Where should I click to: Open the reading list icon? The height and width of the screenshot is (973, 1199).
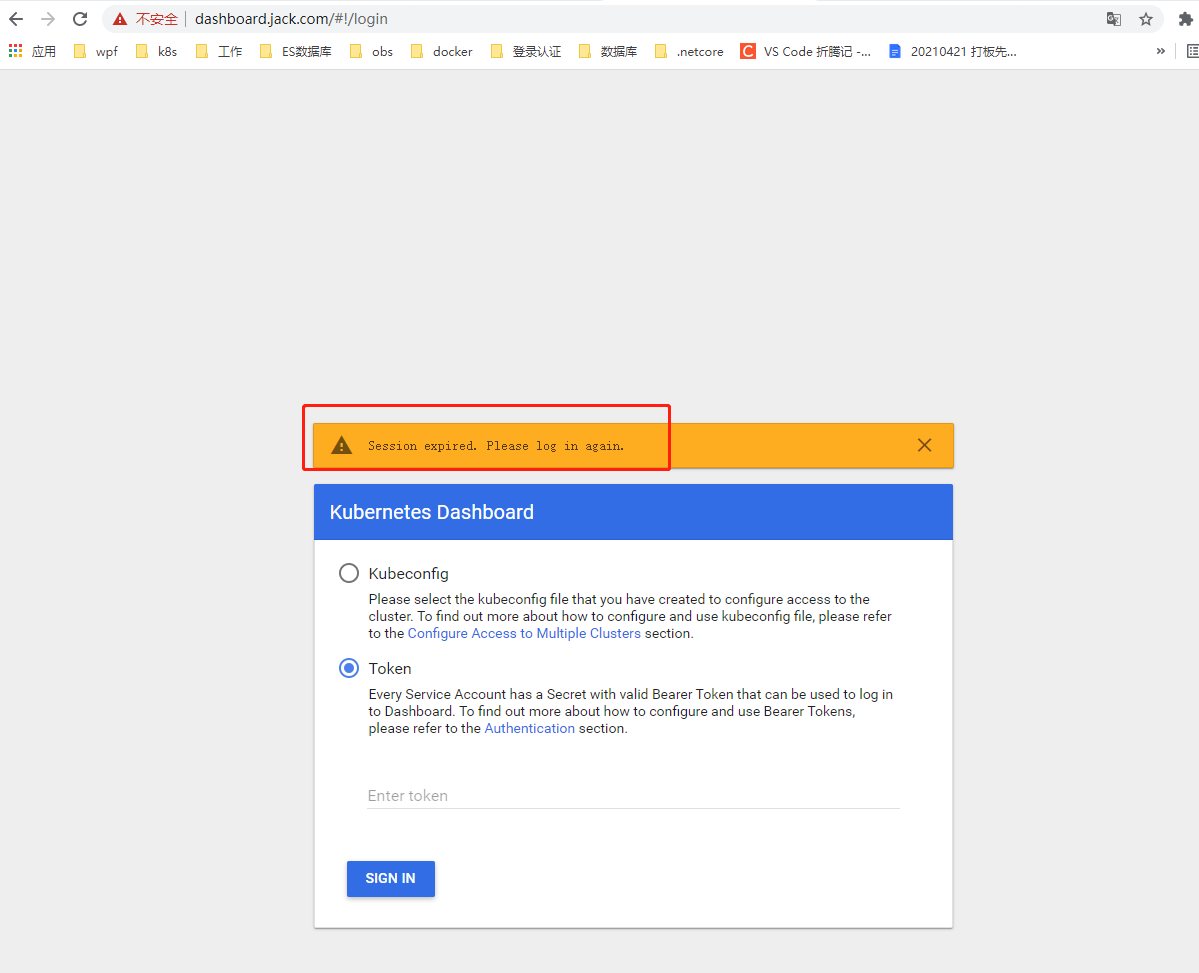[x=1192, y=51]
